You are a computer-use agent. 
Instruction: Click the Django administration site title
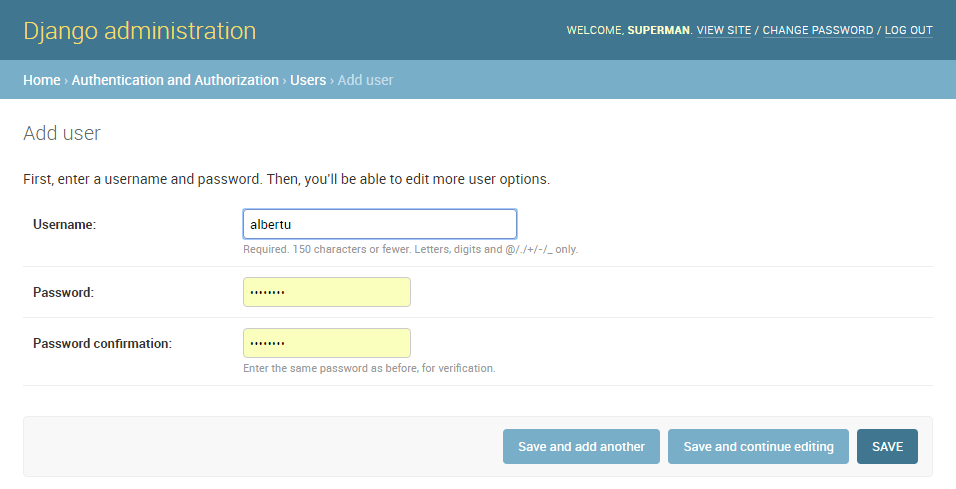[139, 31]
